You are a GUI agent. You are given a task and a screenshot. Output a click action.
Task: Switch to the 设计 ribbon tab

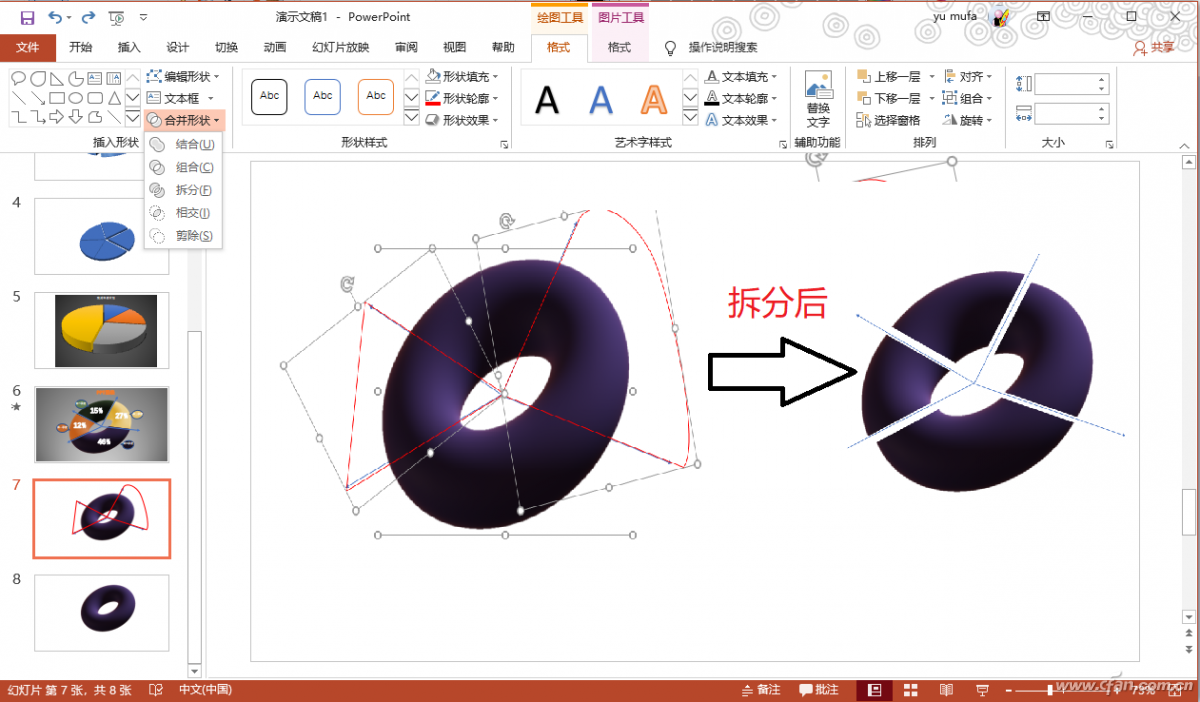coord(178,47)
